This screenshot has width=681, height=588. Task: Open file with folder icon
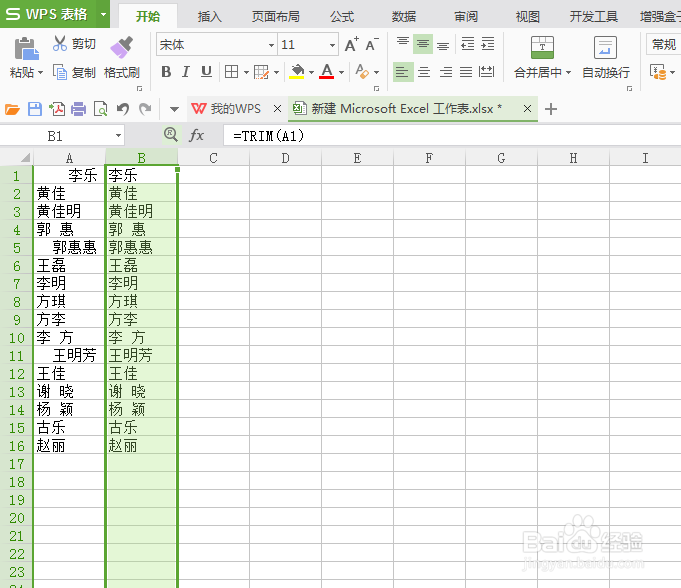12,109
